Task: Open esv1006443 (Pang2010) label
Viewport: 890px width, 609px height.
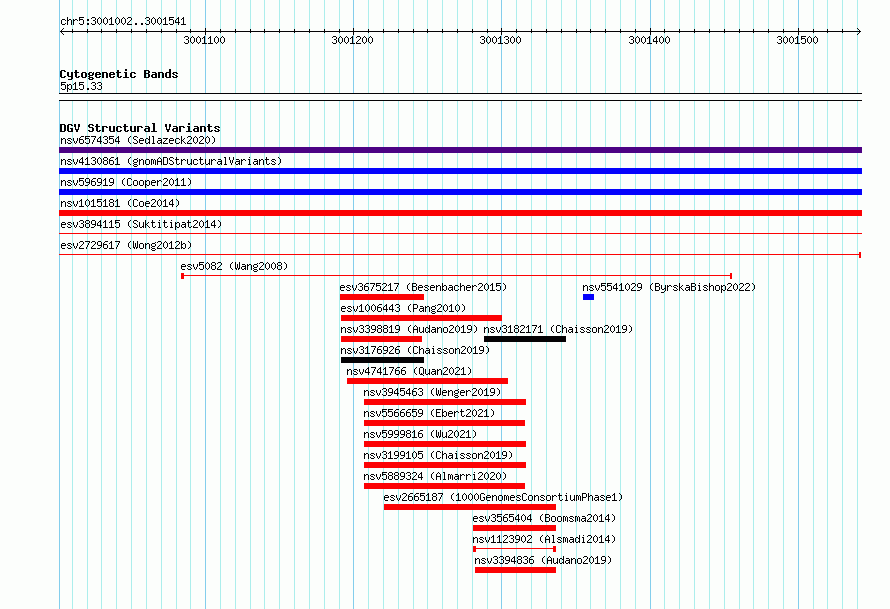Action: [x=403, y=308]
